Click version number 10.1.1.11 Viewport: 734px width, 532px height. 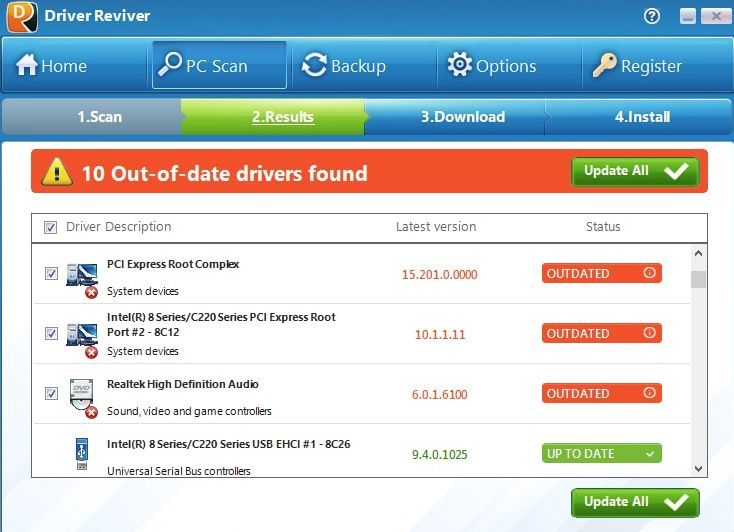tap(440, 334)
